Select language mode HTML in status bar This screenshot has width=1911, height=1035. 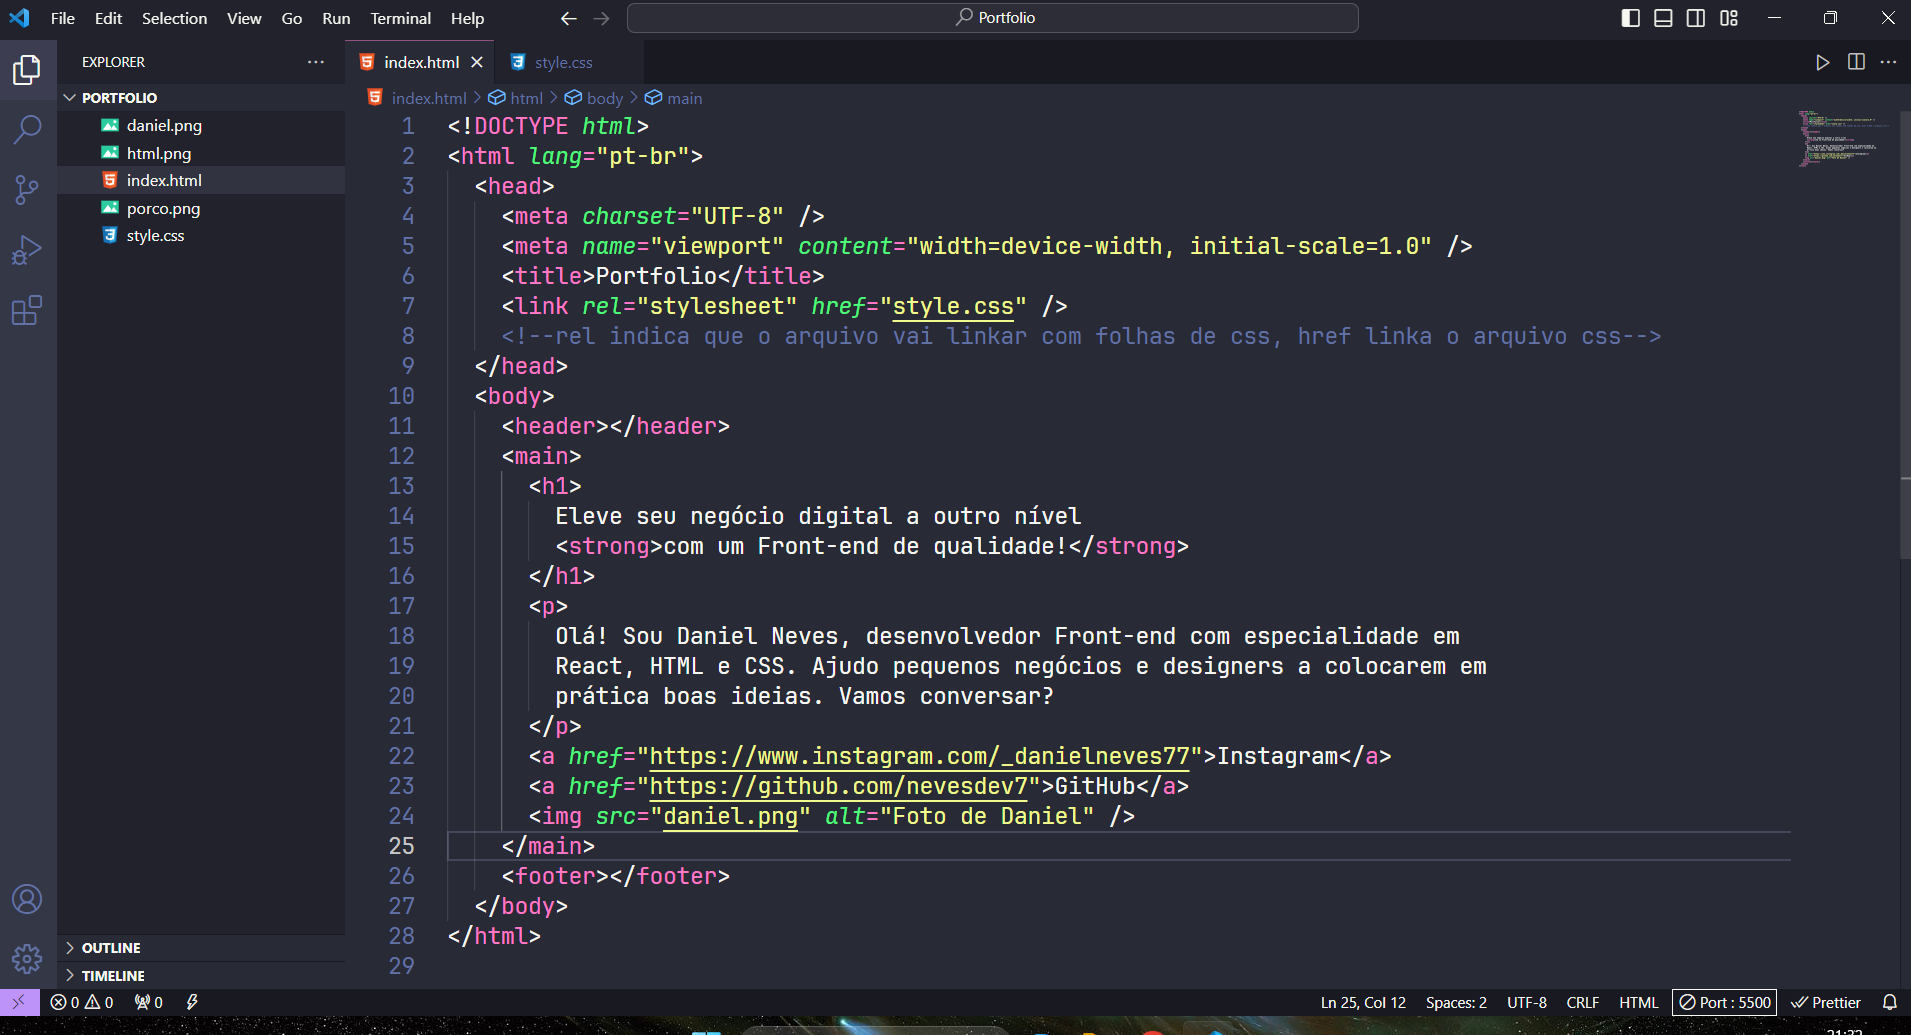pyautogui.click(x=1638, y=1002)
